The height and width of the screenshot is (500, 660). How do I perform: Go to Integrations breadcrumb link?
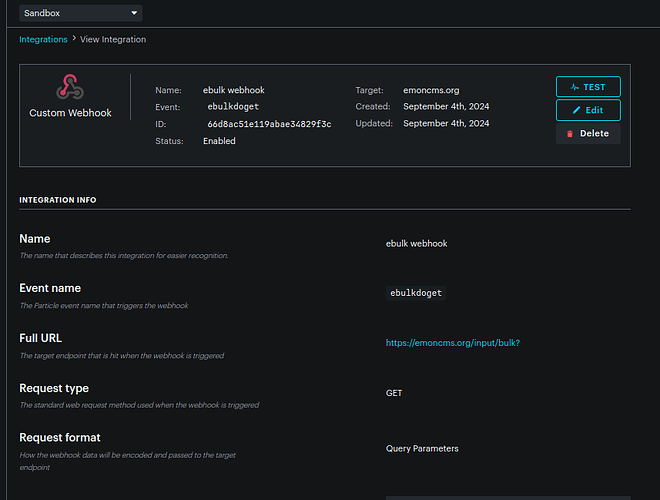[43, 40]
